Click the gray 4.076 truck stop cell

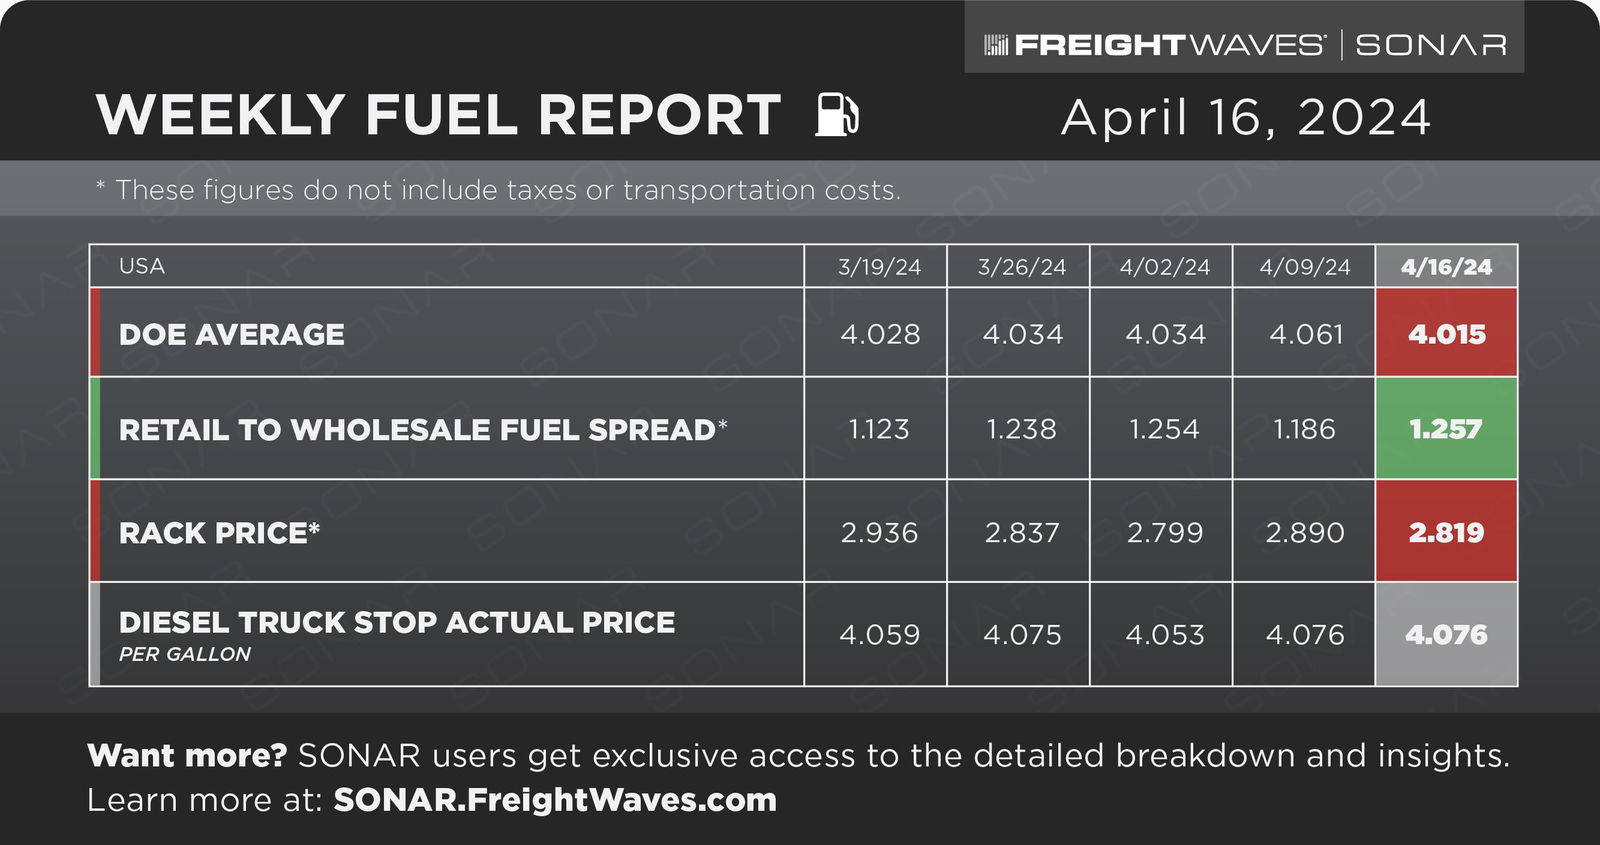point(1446,634)
